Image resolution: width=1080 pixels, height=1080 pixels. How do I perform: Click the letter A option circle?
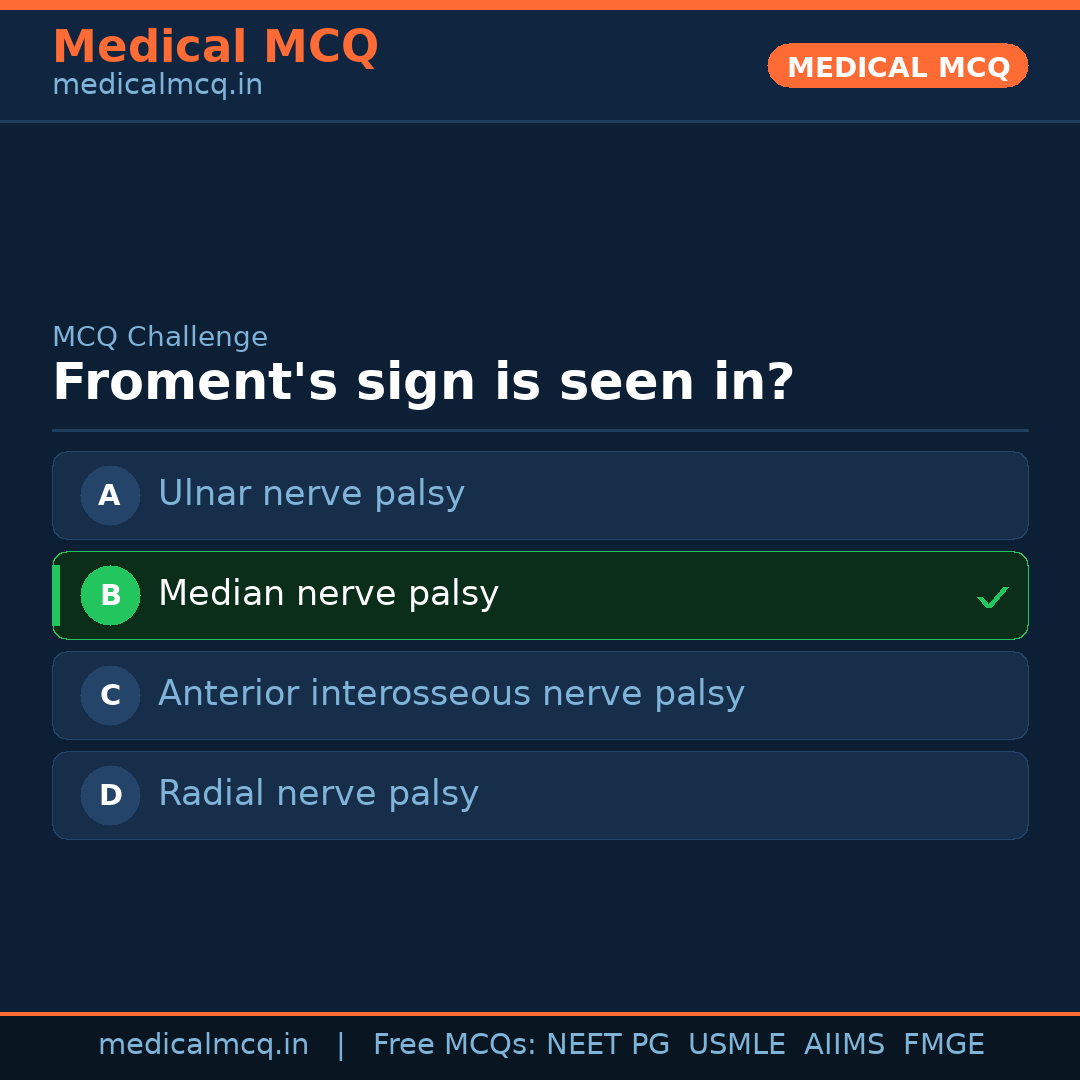[110, 495]
